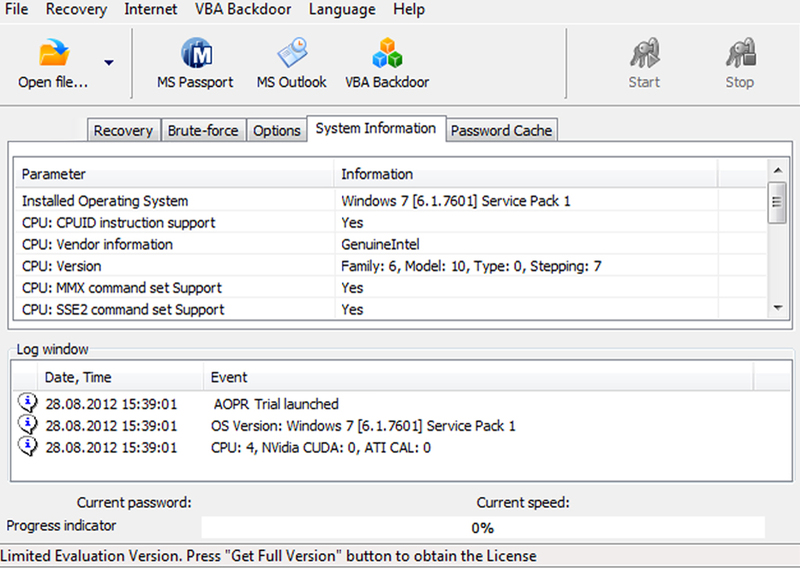
Task: Click the Open file folder icon
Action: pos(54,53)
